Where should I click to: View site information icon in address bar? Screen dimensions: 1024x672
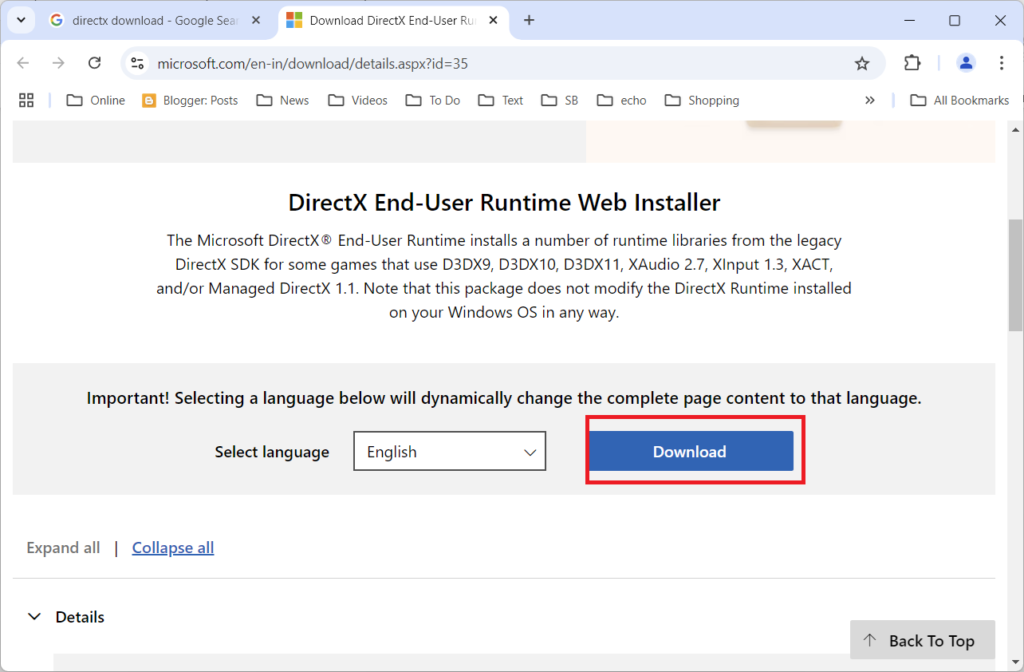tap(137, 63)
